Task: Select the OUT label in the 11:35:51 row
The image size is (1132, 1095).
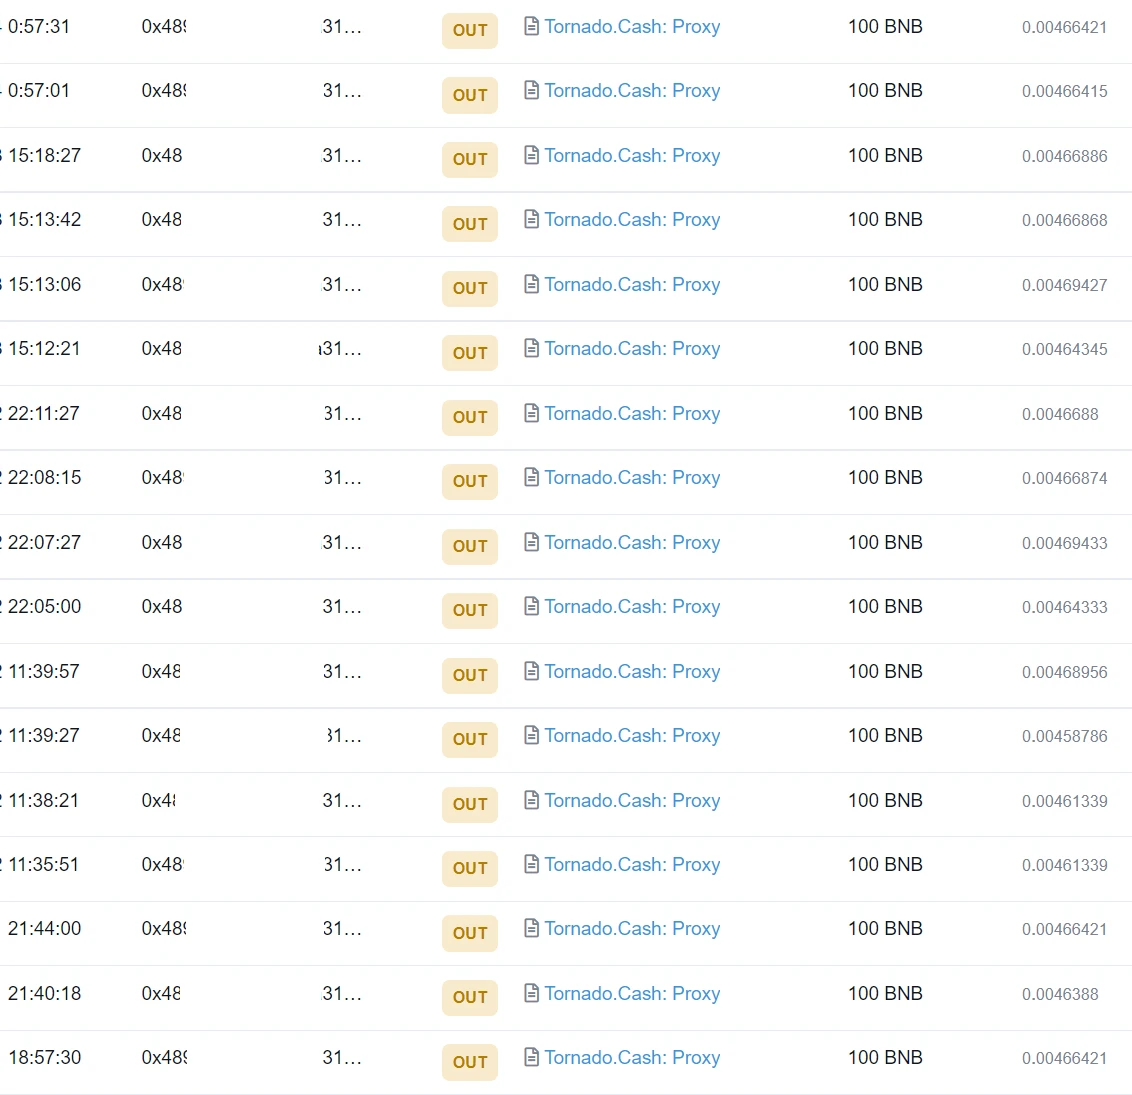Action: pos(470,868)
